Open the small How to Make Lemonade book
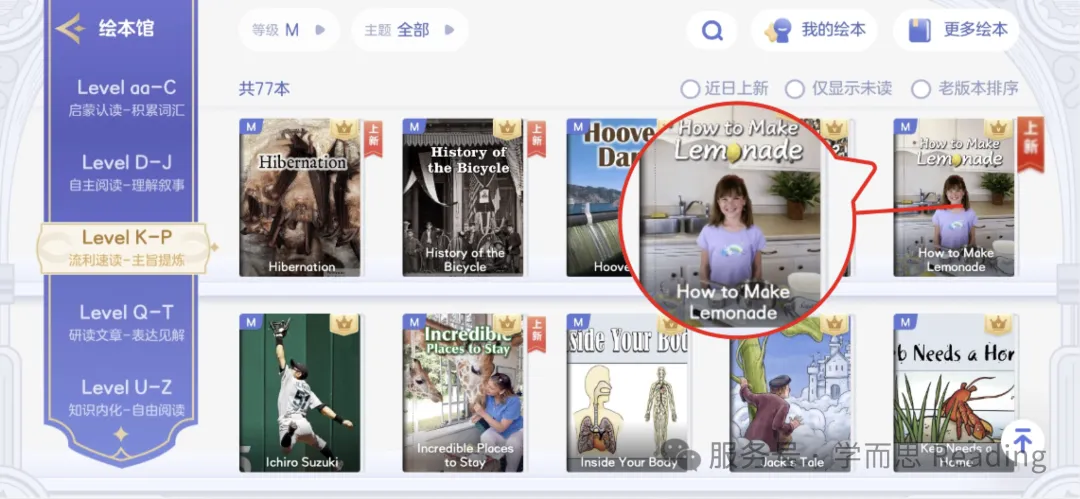Viewport: 1080px width, 499px height. tap(954, 198)
